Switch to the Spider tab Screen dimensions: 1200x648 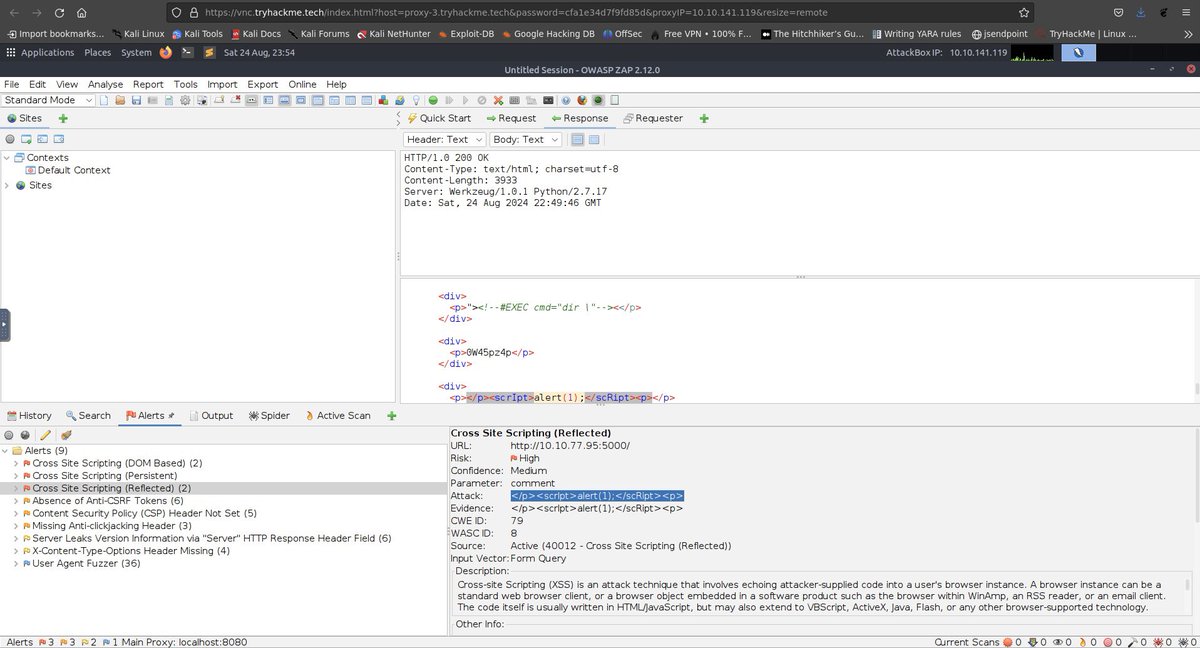(x=268, y=416)
